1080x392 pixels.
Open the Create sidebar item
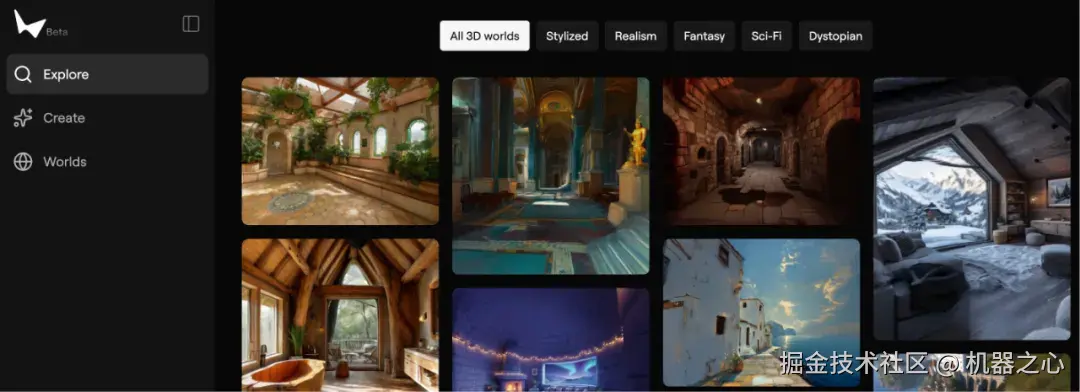(x=107, y=118)
